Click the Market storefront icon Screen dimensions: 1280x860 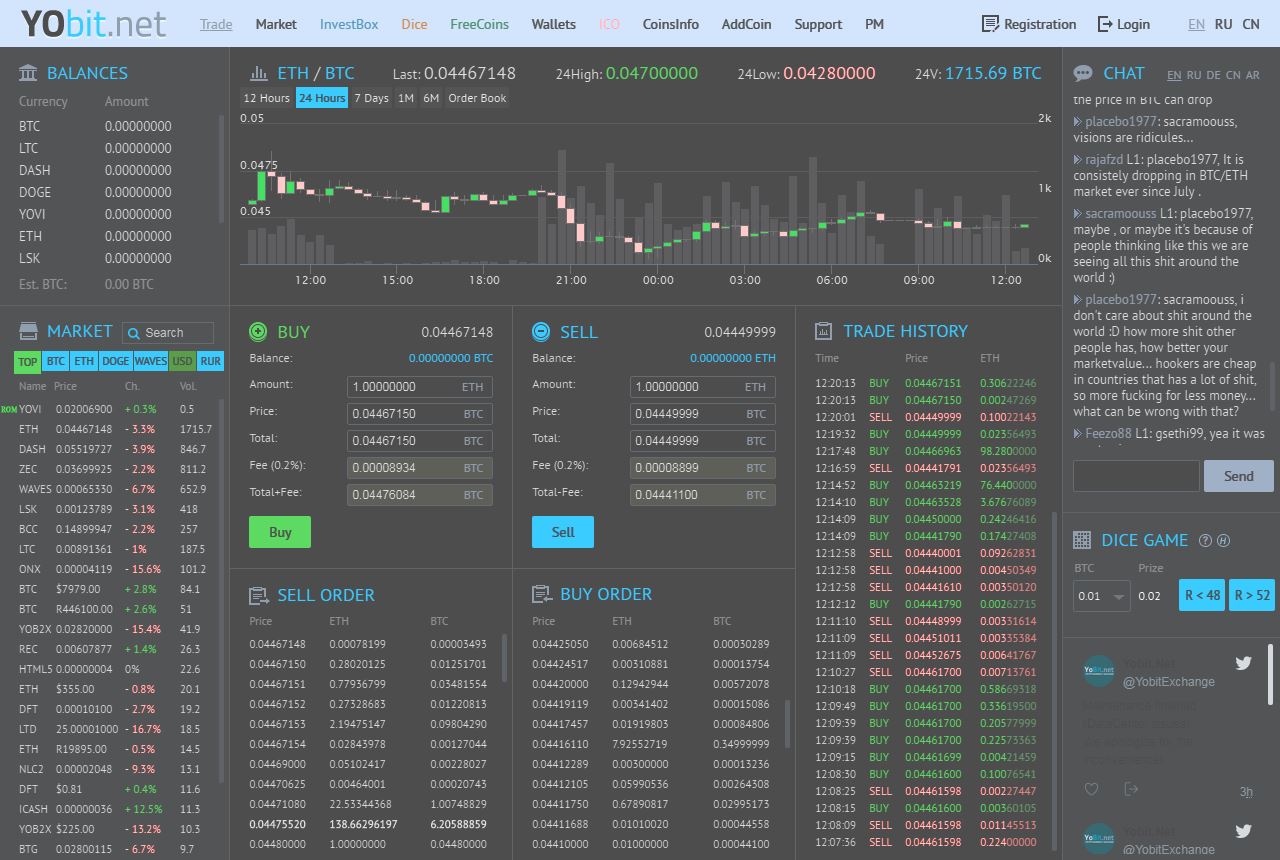click(28, 331)
